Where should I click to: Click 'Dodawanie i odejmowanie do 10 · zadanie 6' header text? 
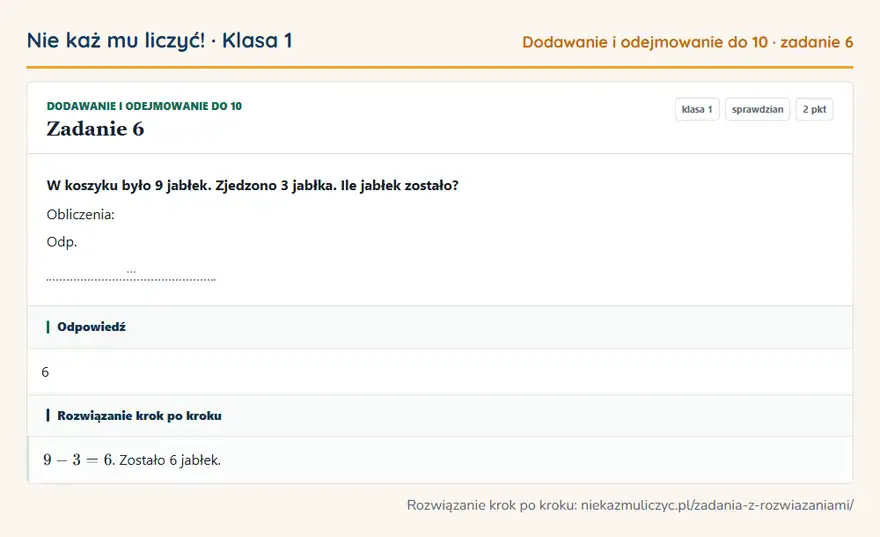click(x=688, y=42)
